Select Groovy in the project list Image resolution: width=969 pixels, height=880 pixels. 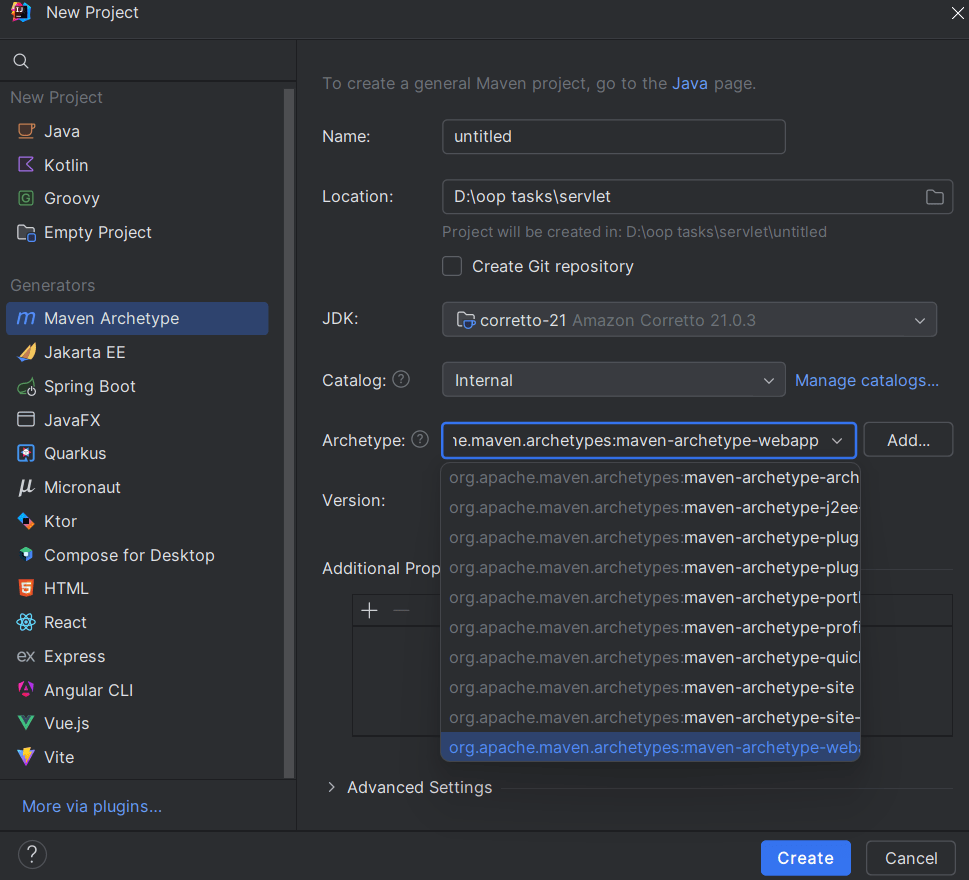coord(137,198)
